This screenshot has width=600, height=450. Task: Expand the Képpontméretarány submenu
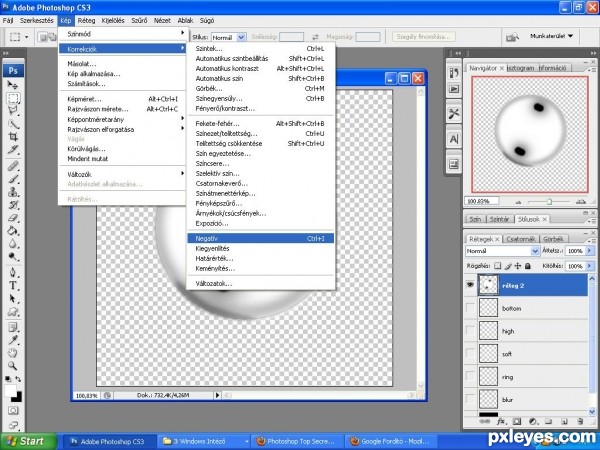122,119
